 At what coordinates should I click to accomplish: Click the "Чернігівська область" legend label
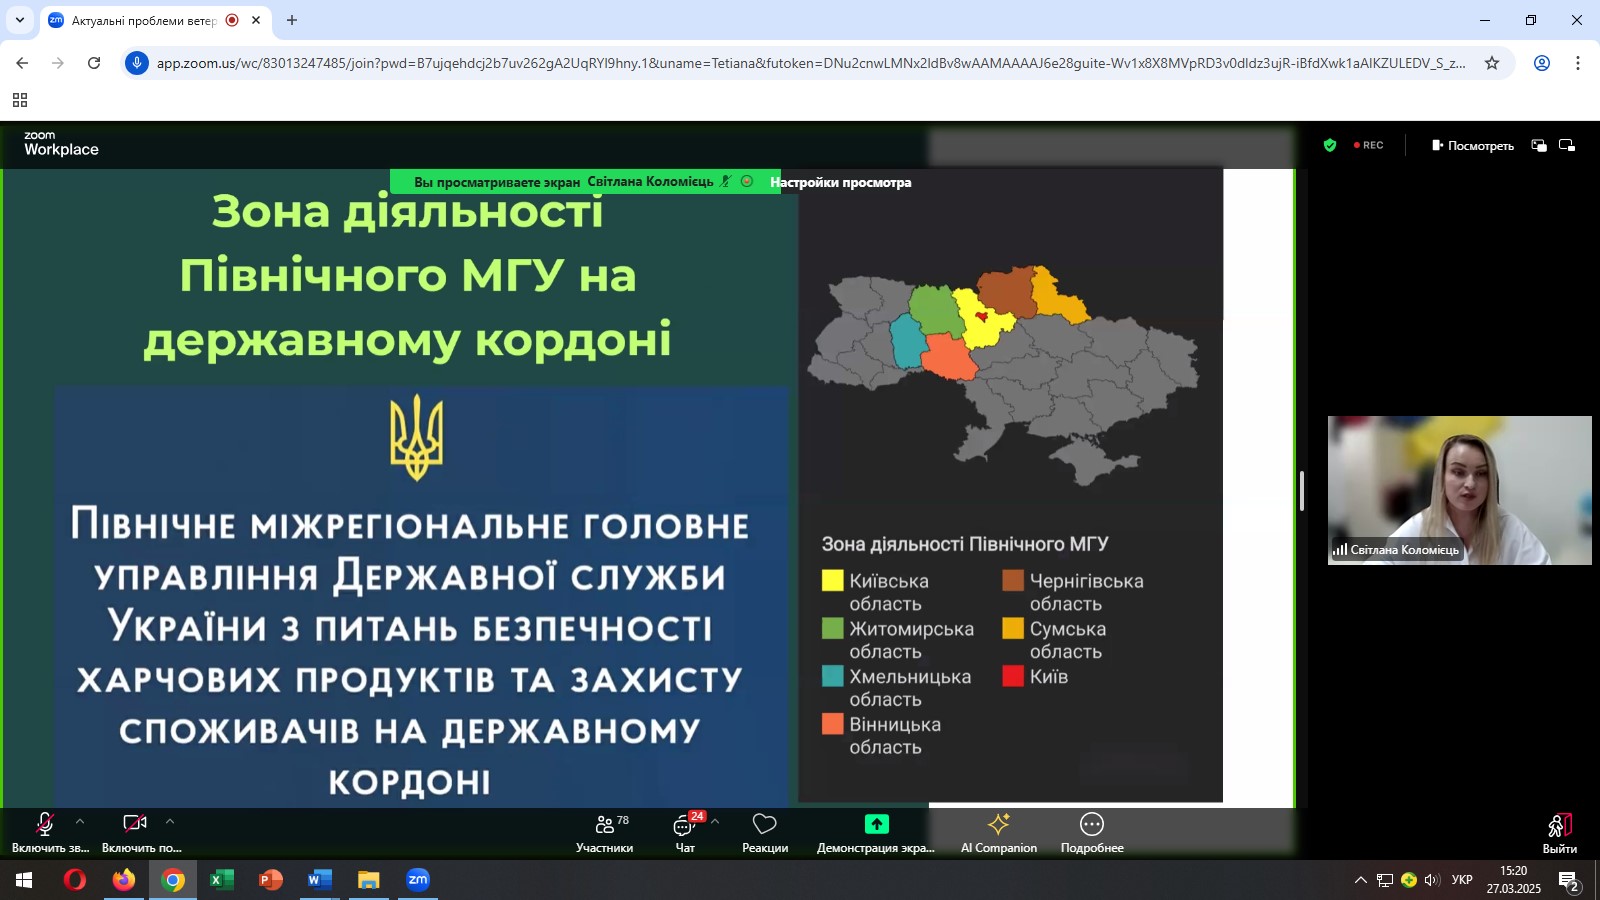(1087, 592)
